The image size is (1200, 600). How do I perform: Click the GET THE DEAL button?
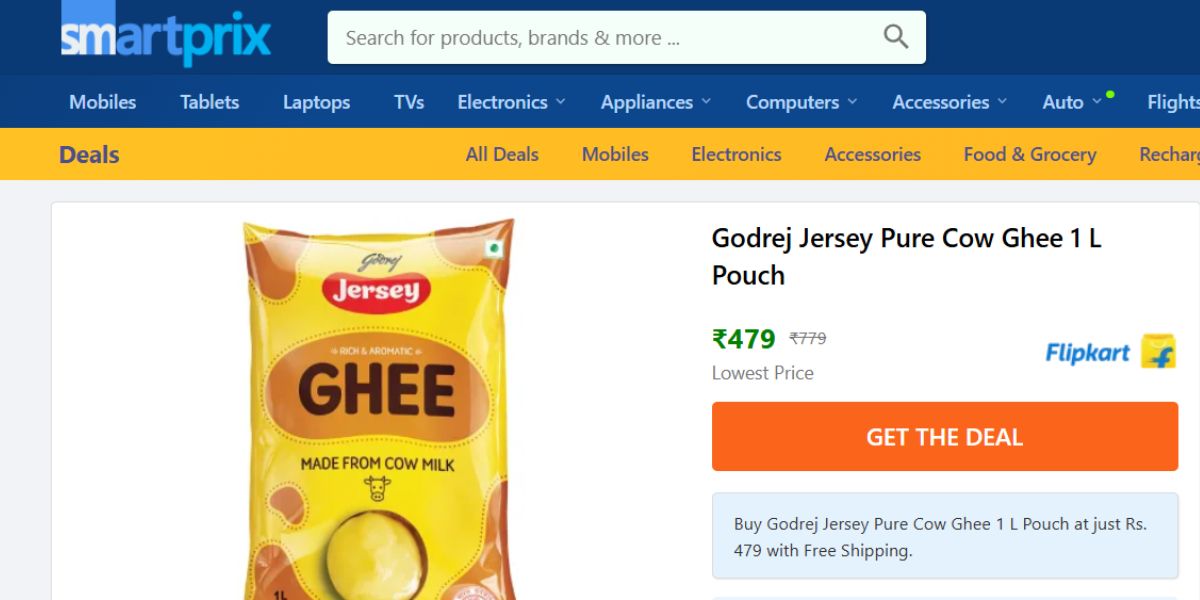tap(945, 436)
